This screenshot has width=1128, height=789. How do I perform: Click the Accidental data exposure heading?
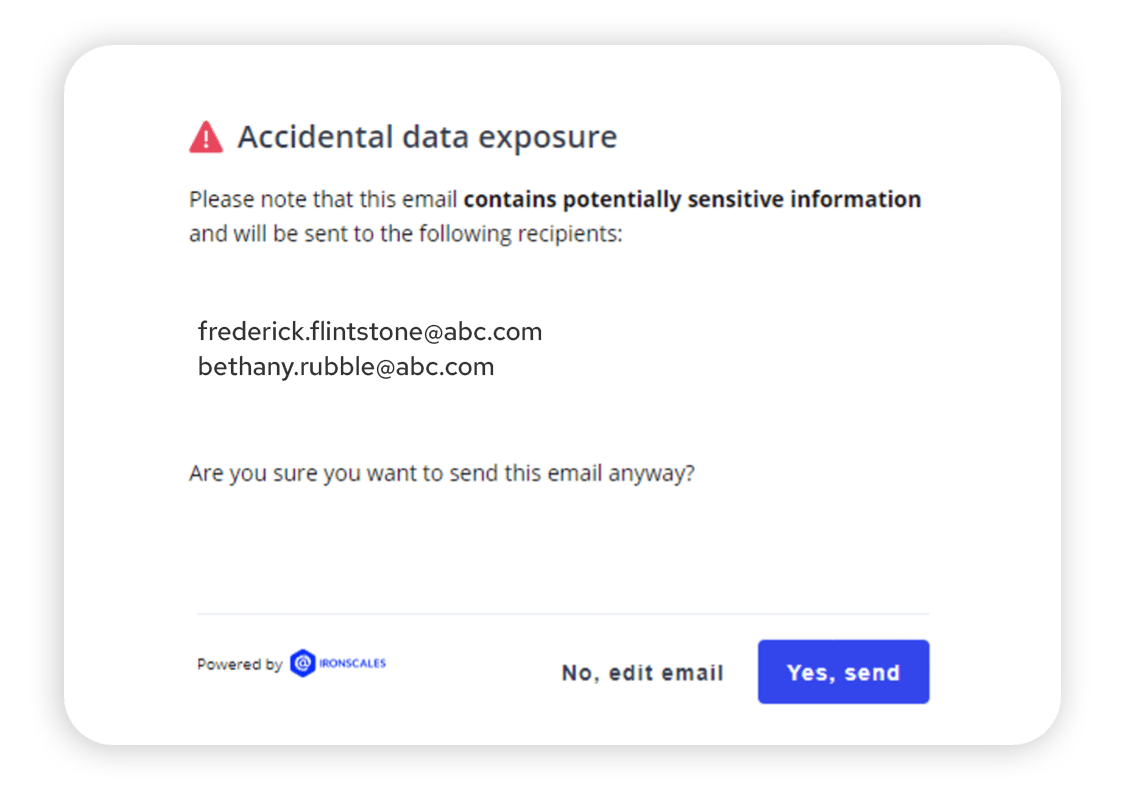click(427, 137)
